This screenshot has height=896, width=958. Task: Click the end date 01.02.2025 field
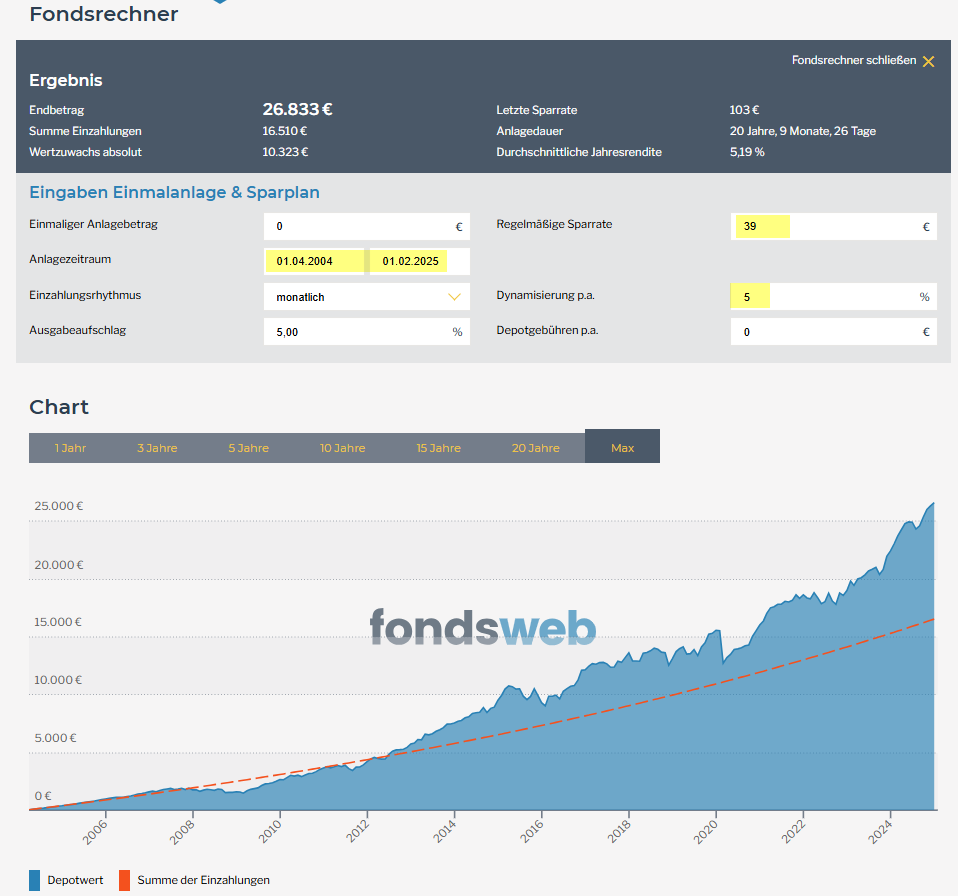click(420, 261)
